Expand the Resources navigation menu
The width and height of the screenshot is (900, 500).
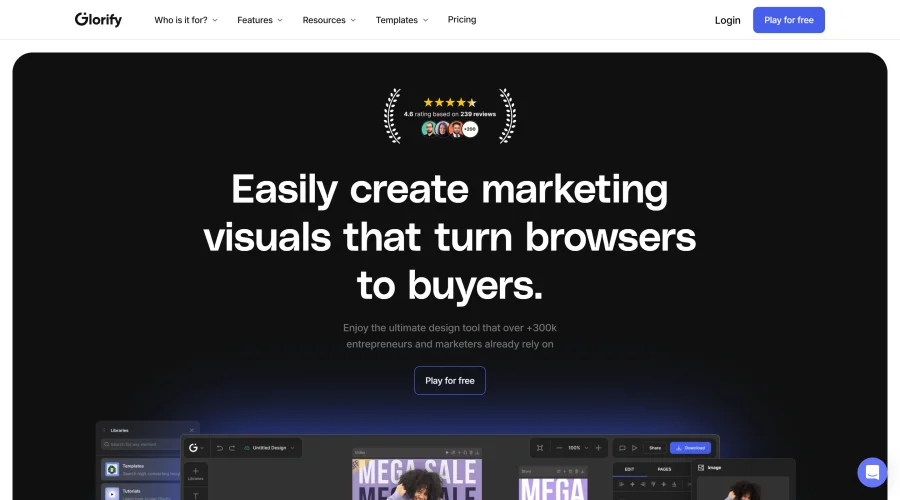(329, 20)
